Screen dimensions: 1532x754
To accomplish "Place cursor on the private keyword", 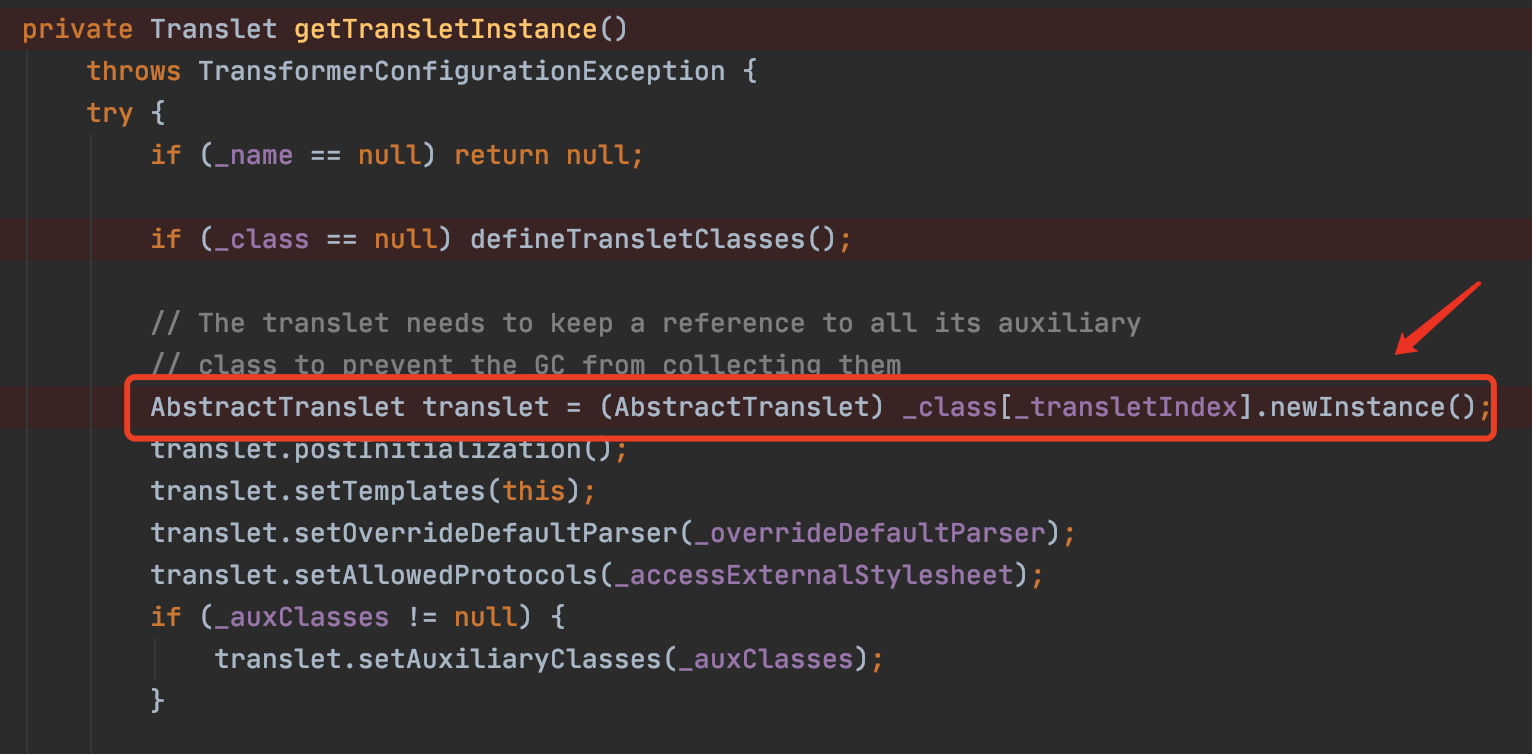I will [77, 28].
